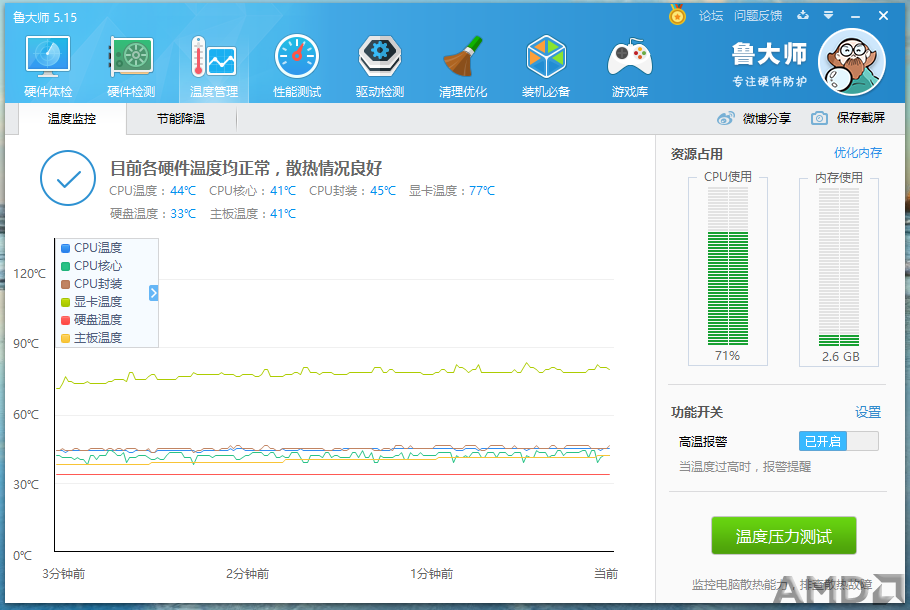Click 当温度过高时，报警提醒 description
This screenshot has width=910, height=610.
point(745,467)
